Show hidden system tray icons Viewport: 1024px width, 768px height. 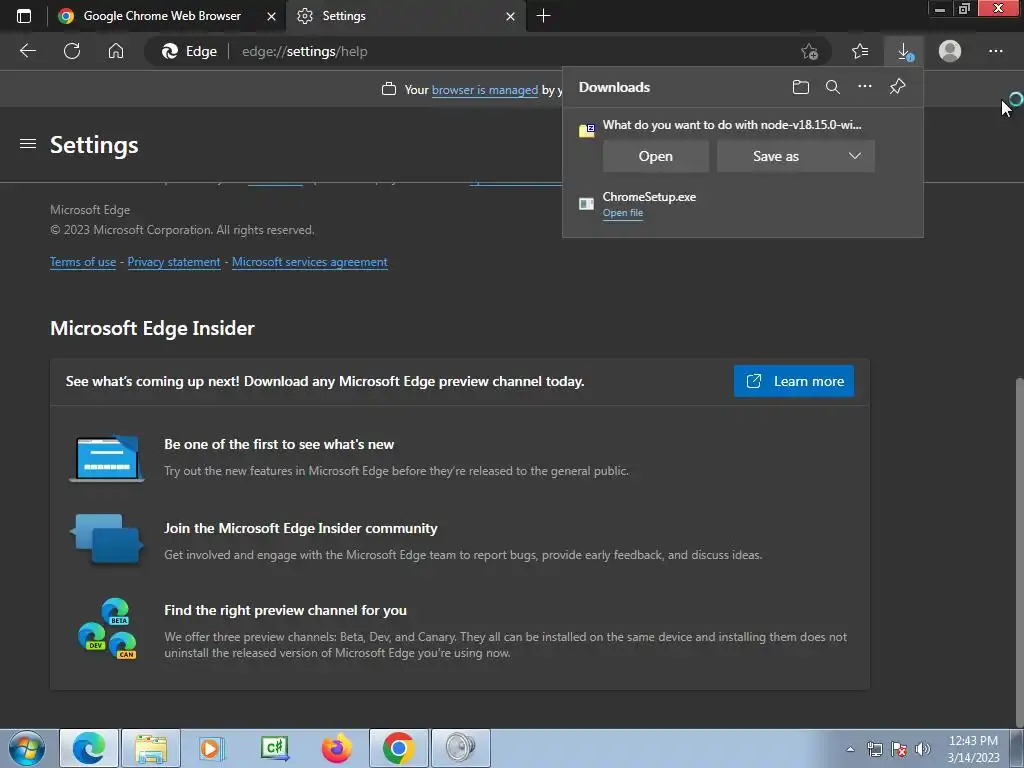[850, 749]
